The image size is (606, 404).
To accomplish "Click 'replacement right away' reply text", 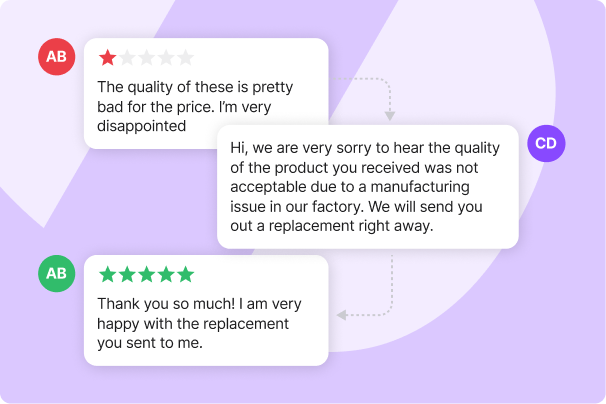I will click(x=351, y=226).
